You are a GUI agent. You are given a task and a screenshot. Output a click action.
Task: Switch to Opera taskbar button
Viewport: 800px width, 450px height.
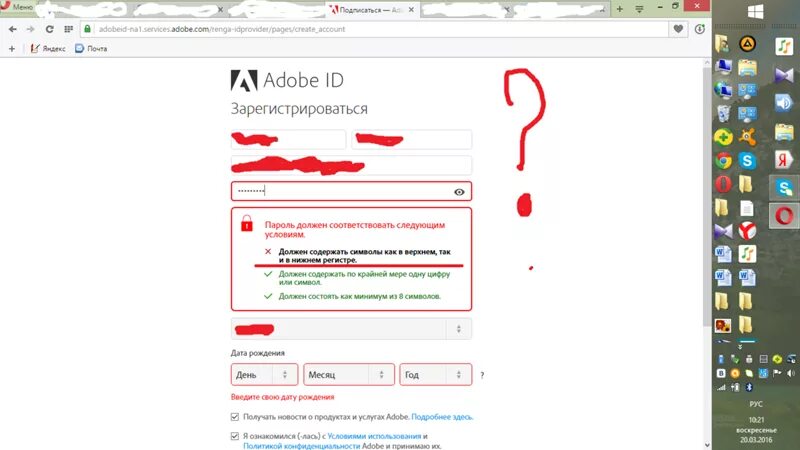click(784, 215)
